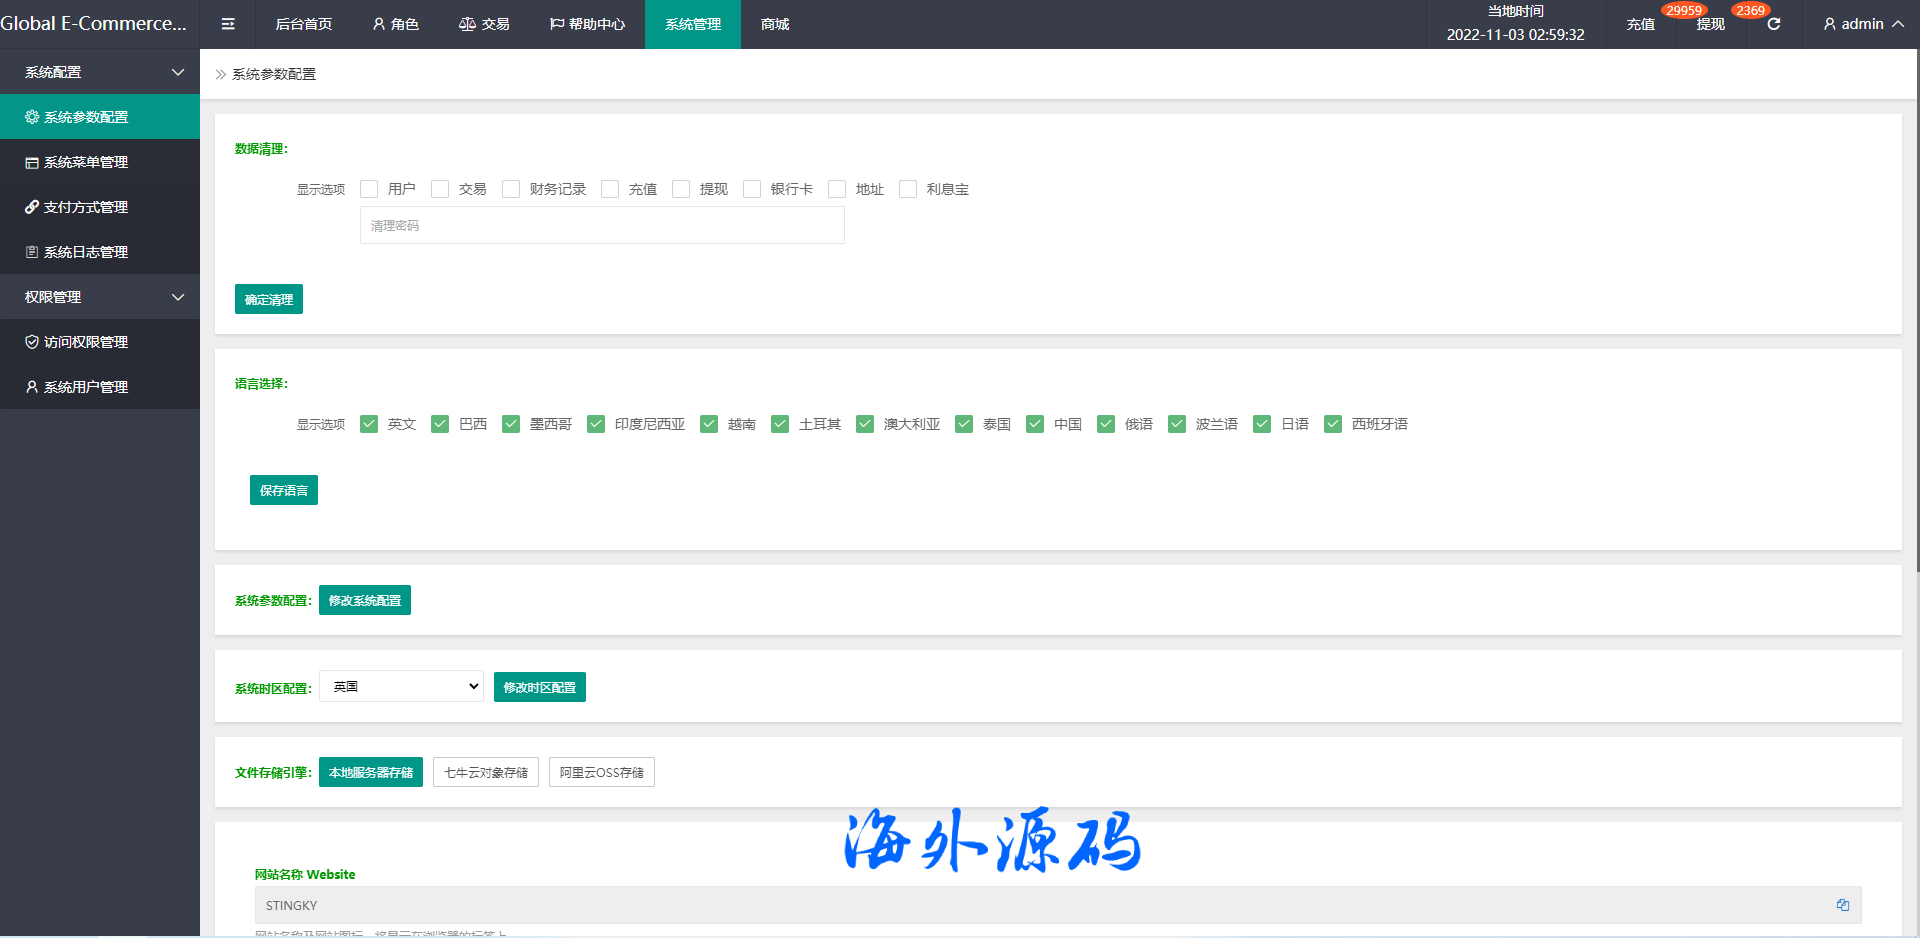This screenshot has width=1920, height=938.
Task: Click into the 清理密码 input field
Action: pyautogui.click(x=602, y=226)
